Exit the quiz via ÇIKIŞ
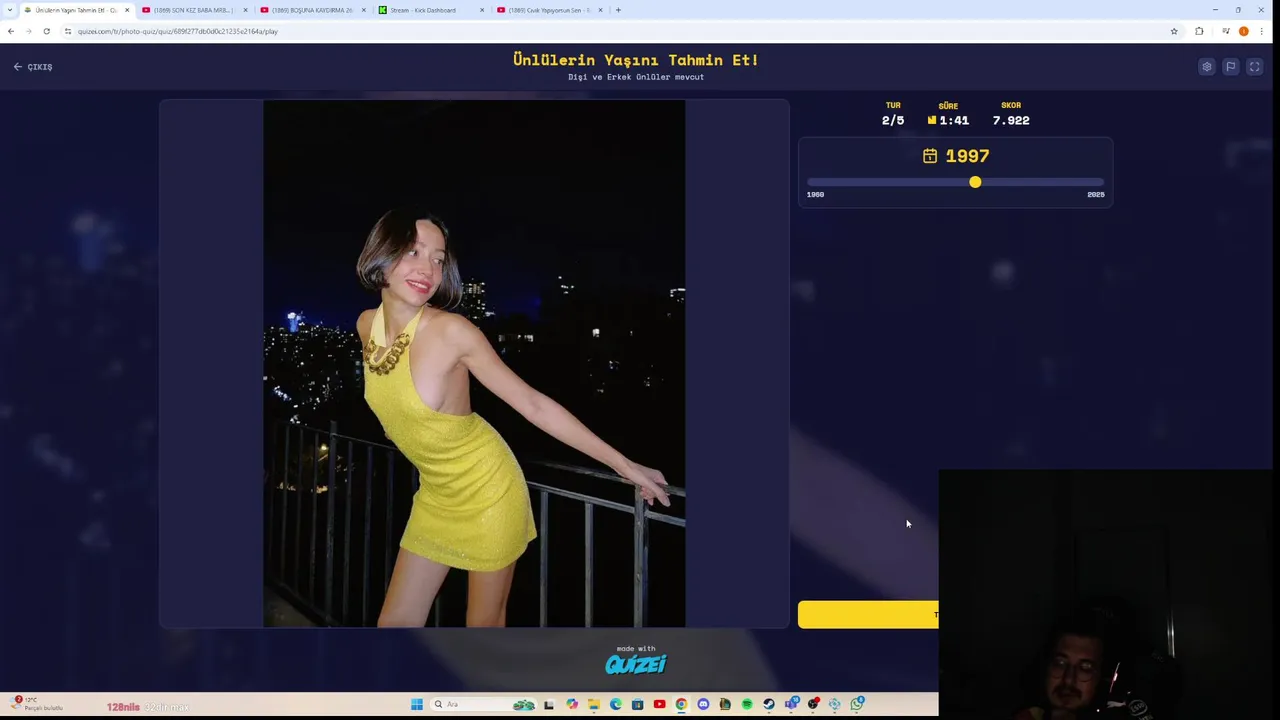The width and height of the screenshot is (1280, 720). pos(33,67)
